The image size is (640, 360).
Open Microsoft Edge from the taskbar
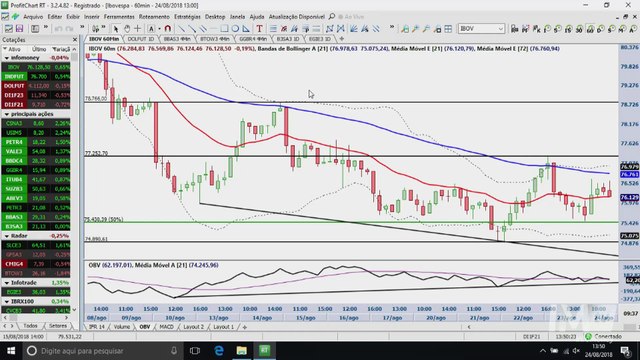coord(219,351)
